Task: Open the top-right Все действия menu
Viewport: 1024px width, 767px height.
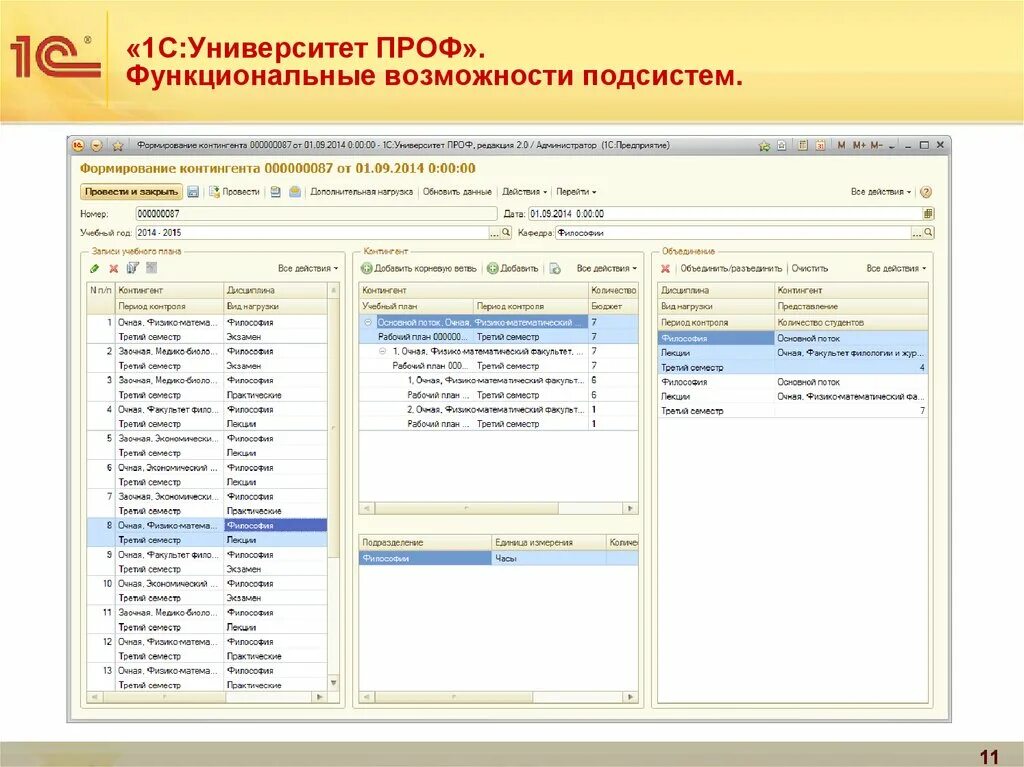Action: (880, 192)
